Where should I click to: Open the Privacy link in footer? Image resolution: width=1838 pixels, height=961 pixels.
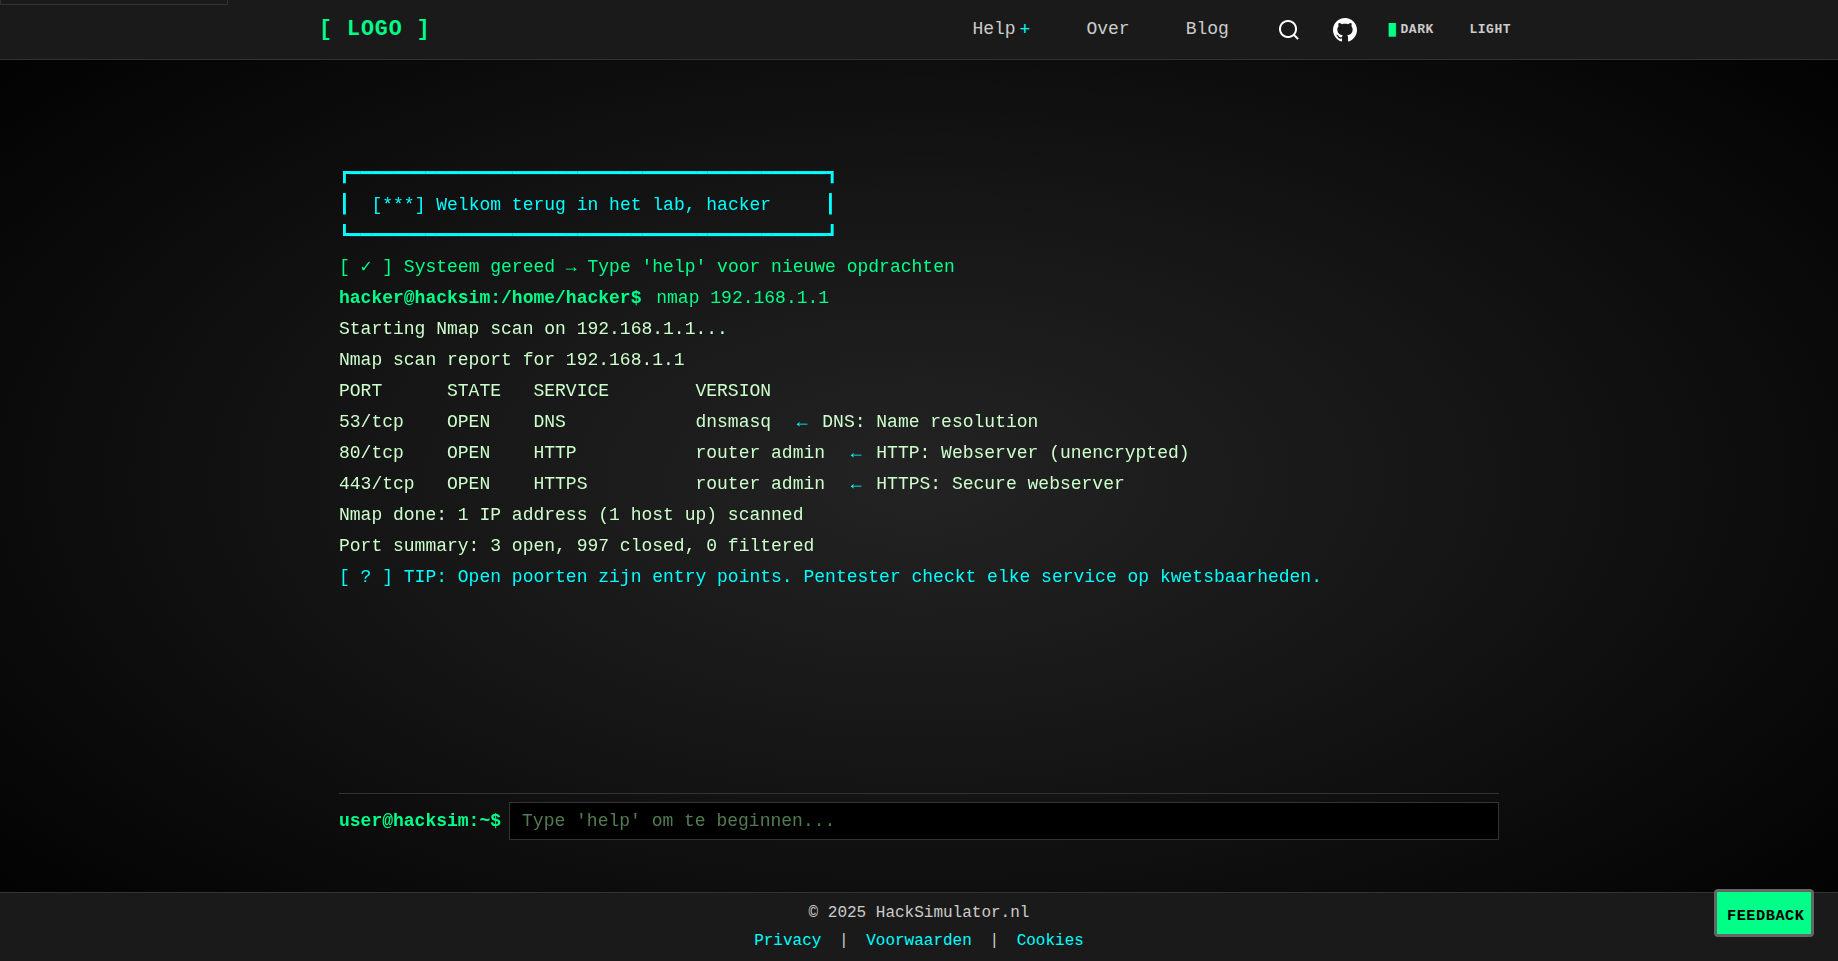(787, 940)
